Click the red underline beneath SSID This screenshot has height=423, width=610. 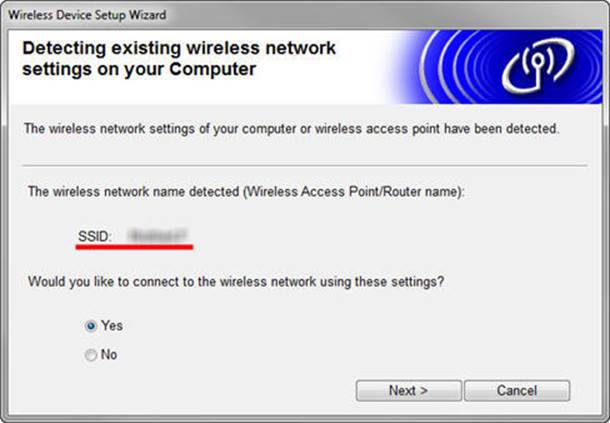(134, 246)
